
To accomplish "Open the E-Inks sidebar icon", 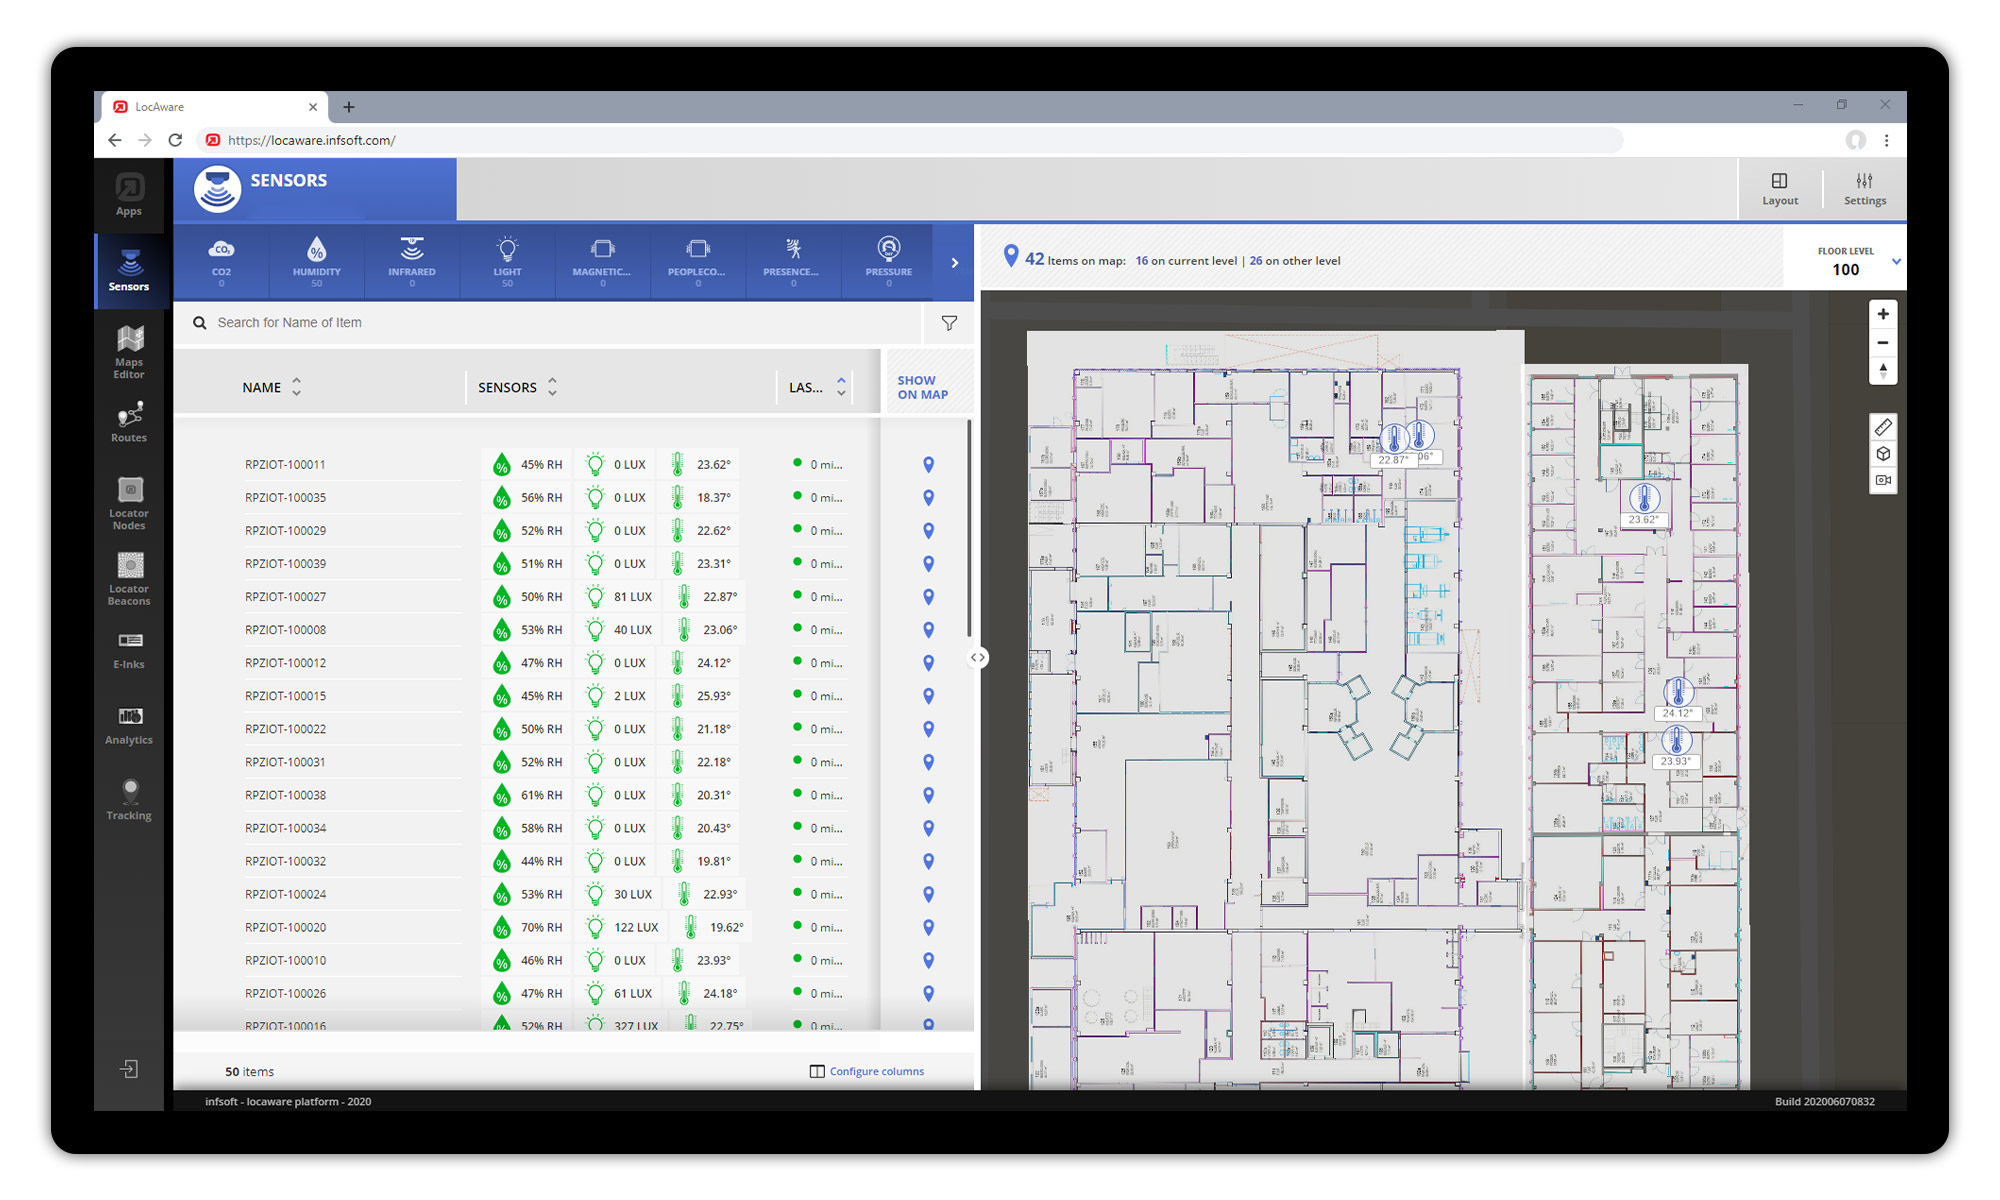I will click(129, 648).
